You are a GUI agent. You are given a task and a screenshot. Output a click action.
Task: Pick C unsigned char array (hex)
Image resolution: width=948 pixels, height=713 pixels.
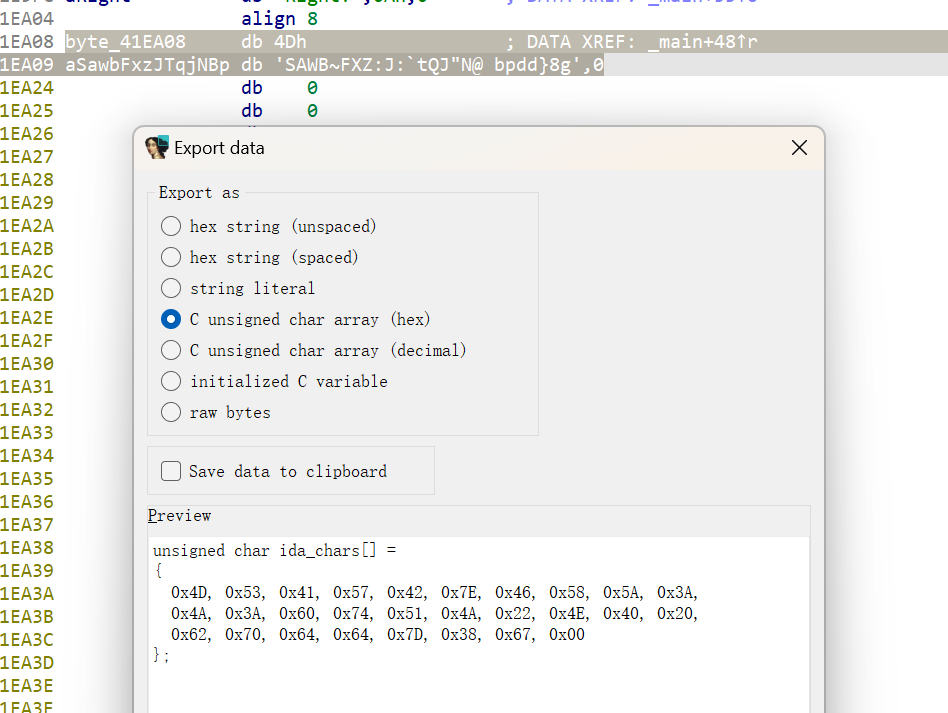point(171,319)
